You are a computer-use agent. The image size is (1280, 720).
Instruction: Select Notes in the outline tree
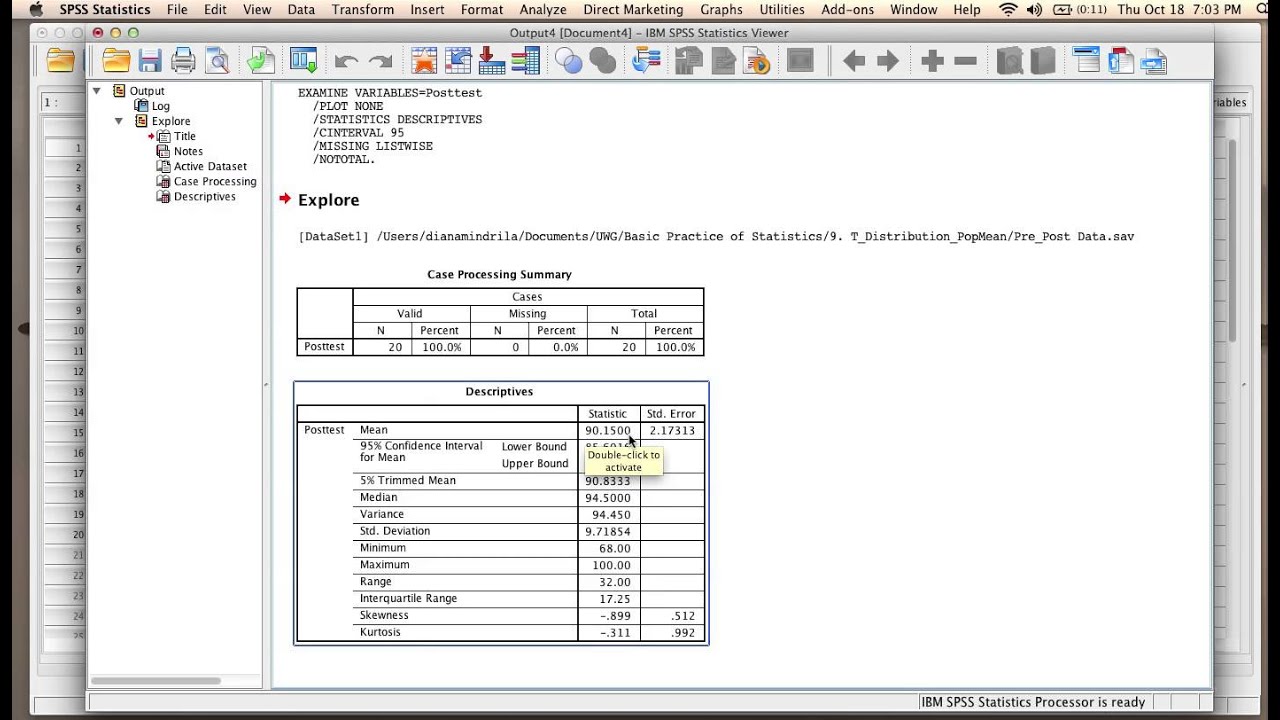coord(188,151)
